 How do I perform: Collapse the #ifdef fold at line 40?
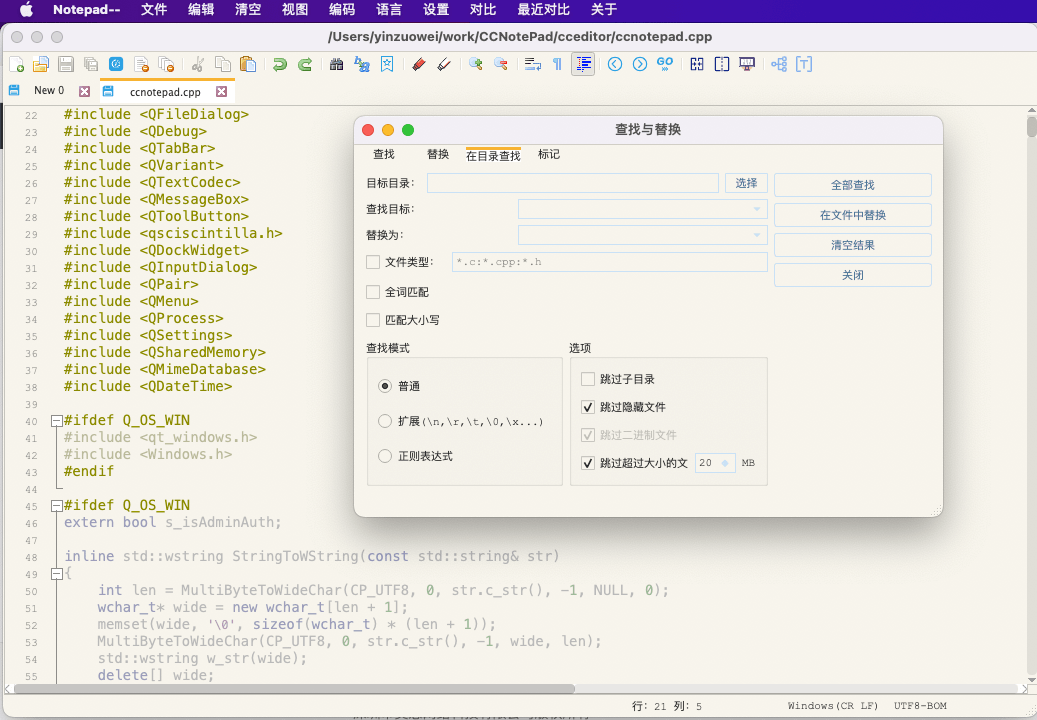pos(57,421)
